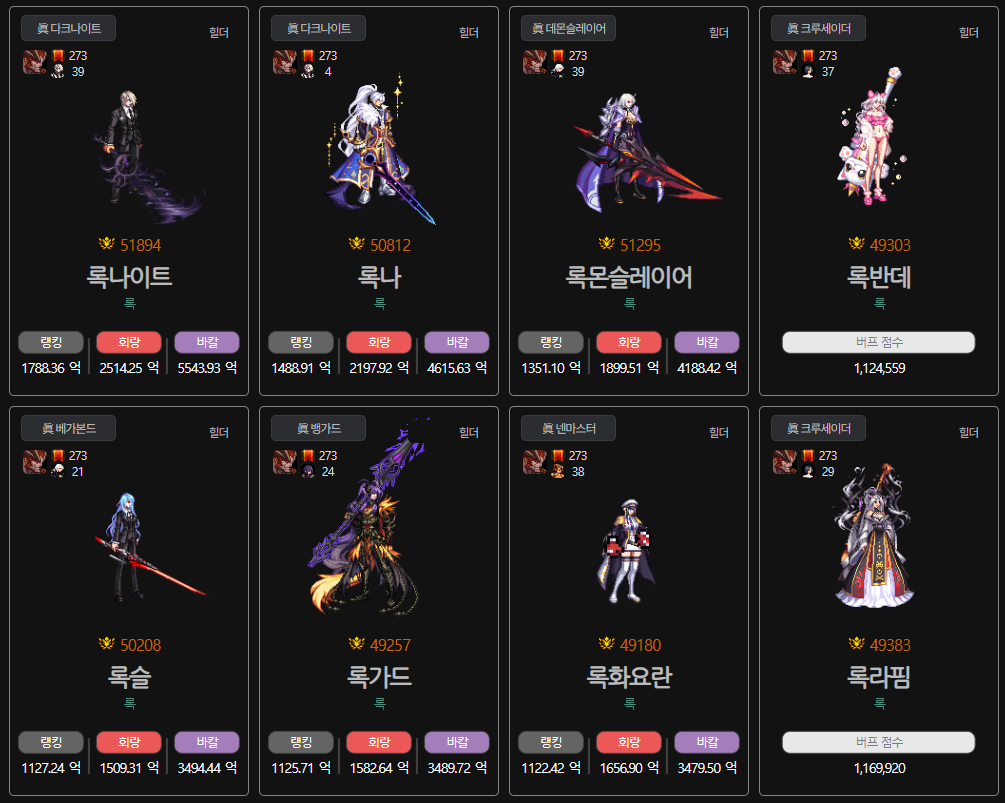The height and width of the screenshot is (803, 1005).
Task: Click the crown icon beside 49257
Action: coord(356,643)
